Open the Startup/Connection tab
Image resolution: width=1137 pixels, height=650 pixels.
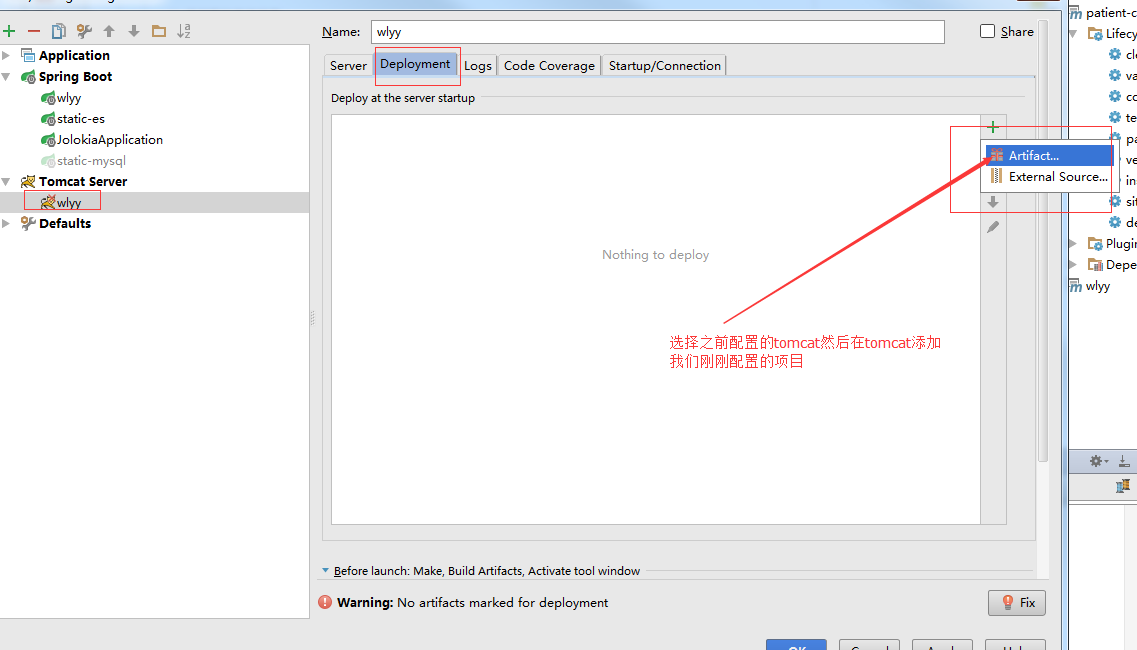664,65
